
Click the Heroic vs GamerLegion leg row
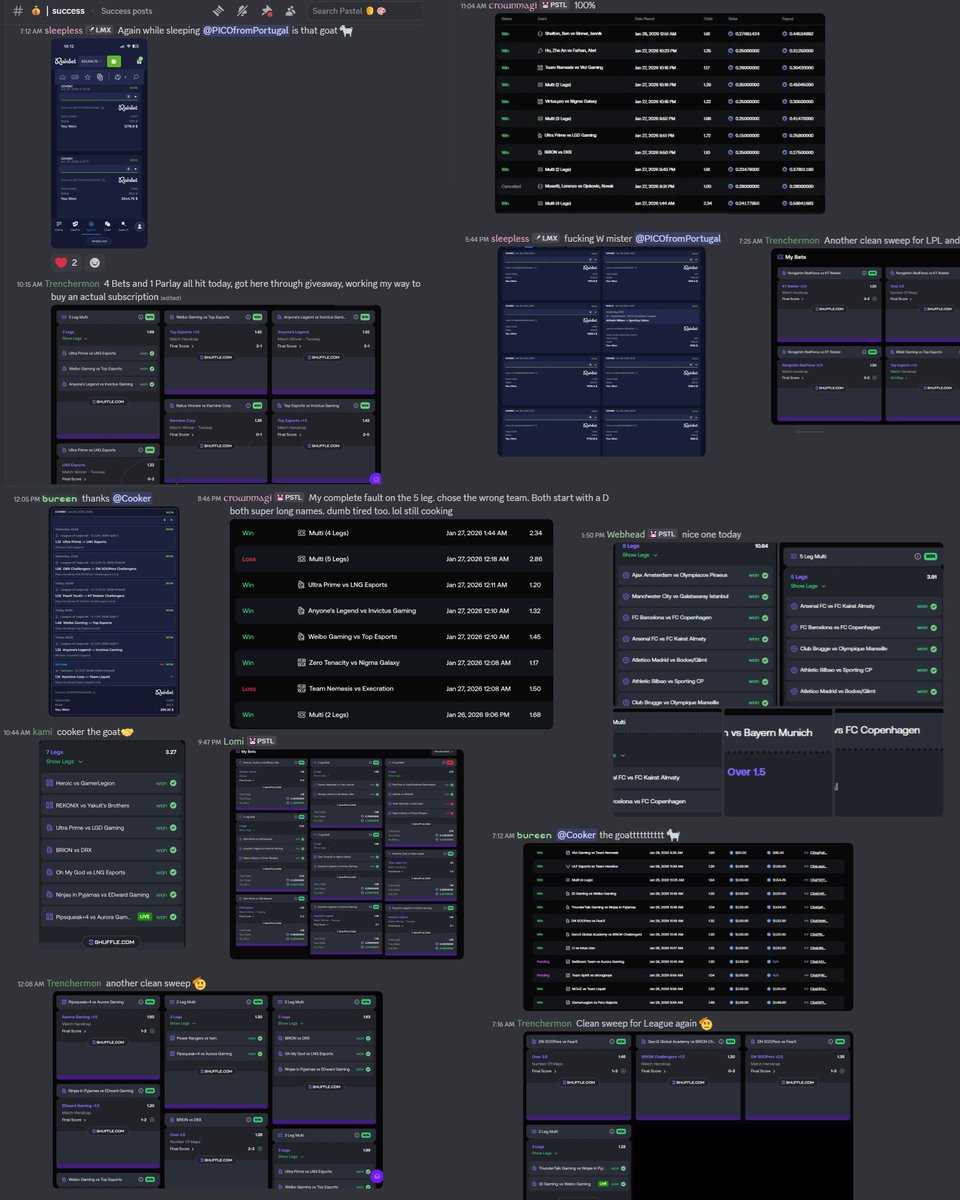tap(111, 783)
